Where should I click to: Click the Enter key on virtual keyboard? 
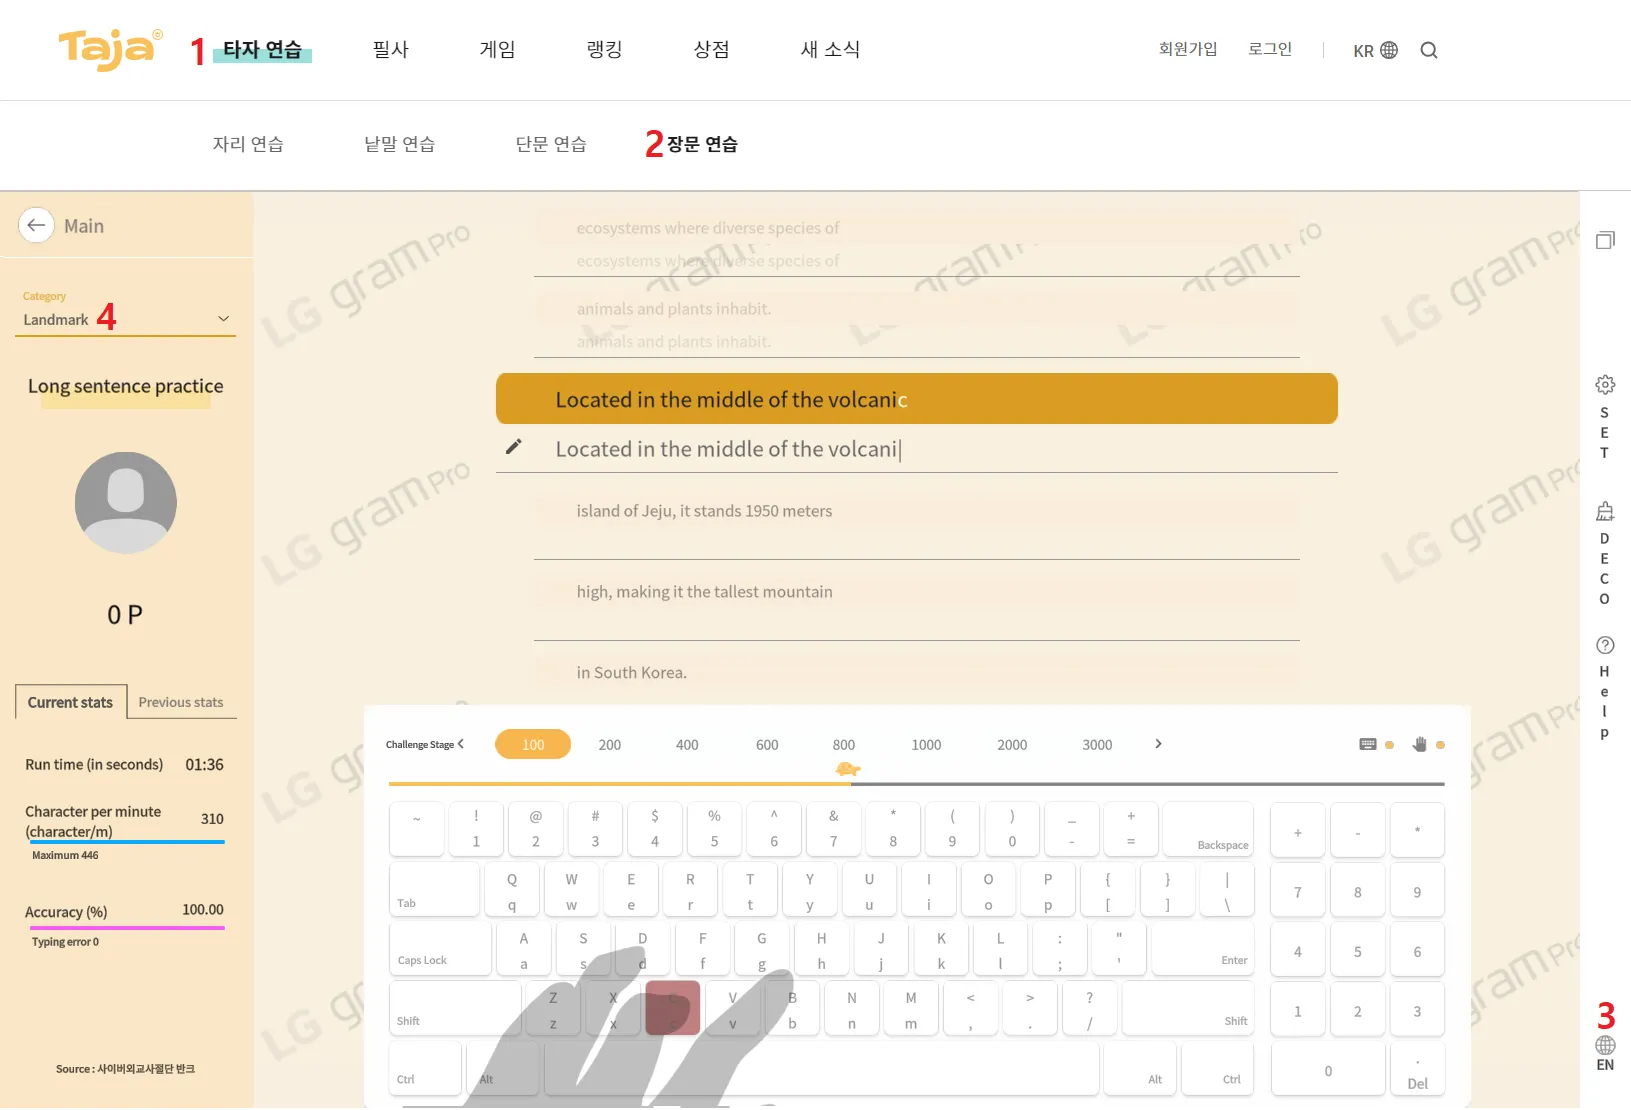(x=1202, y=948)
